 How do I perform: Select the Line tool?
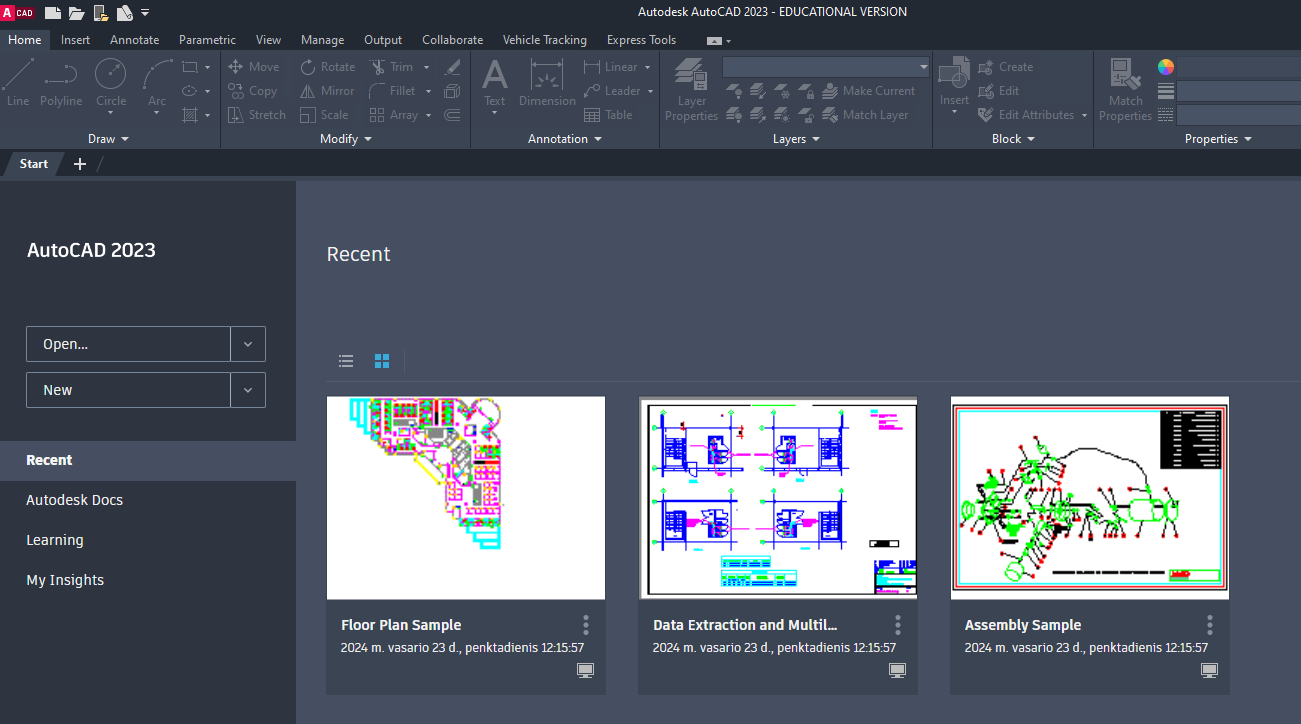point(18,82)
